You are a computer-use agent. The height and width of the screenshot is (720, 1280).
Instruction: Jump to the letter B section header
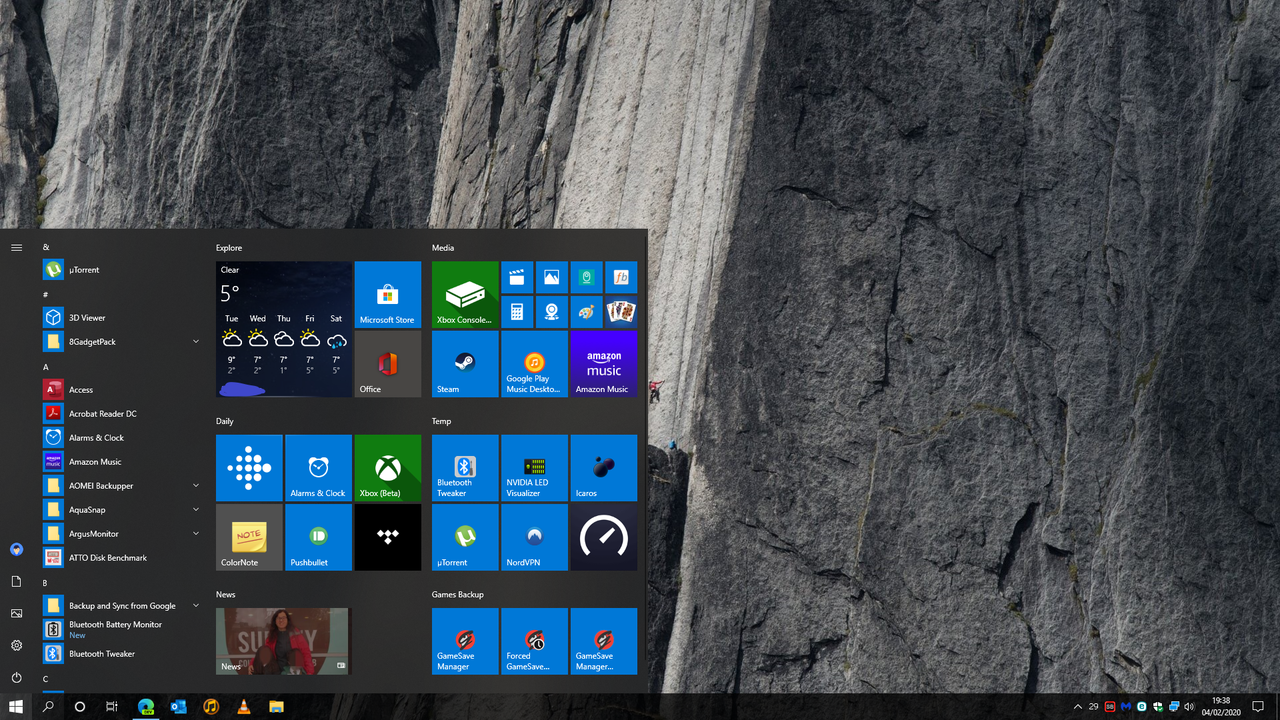(x=45, y=583)
